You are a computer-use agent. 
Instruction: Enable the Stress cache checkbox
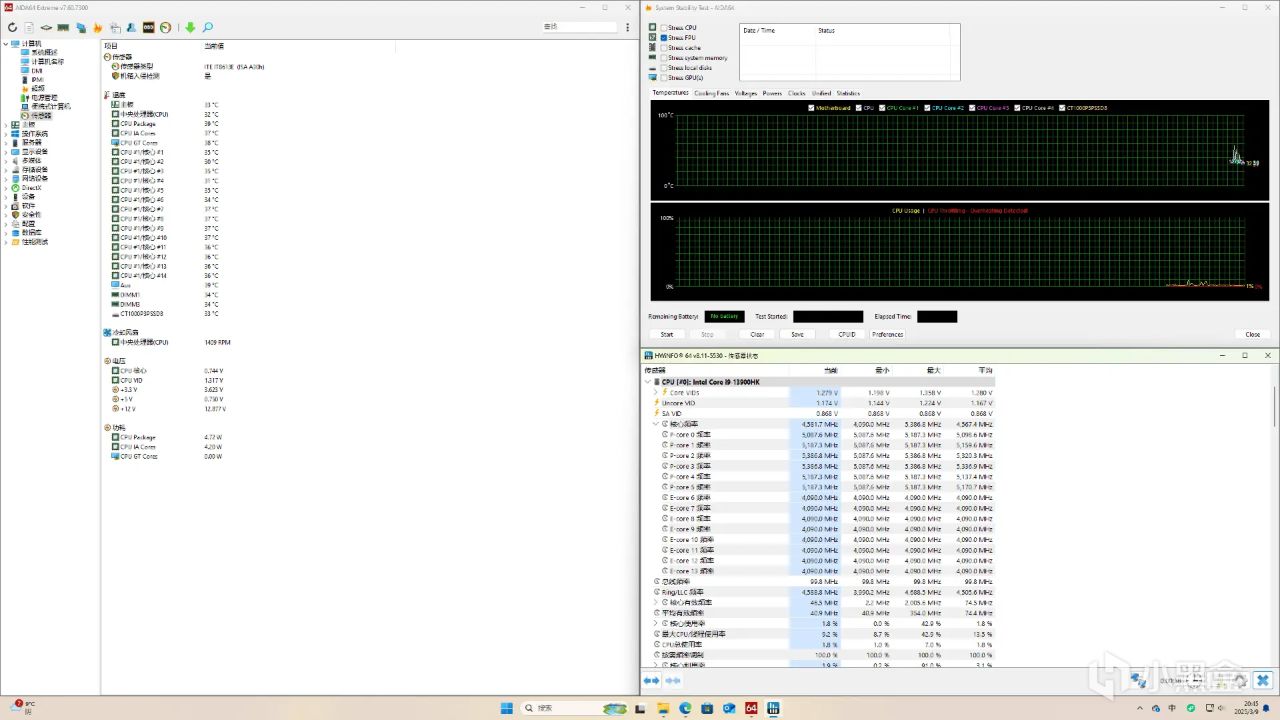tap(664, 47)
